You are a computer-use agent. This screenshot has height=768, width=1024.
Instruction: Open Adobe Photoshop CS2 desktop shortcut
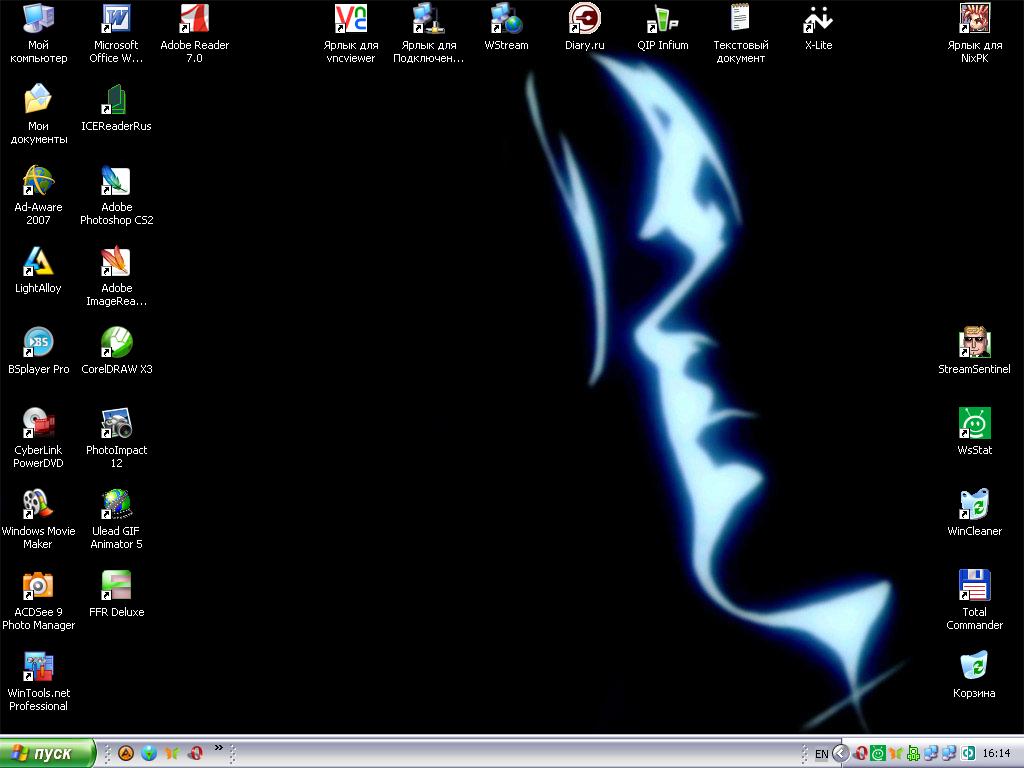(x=117, y=182)
